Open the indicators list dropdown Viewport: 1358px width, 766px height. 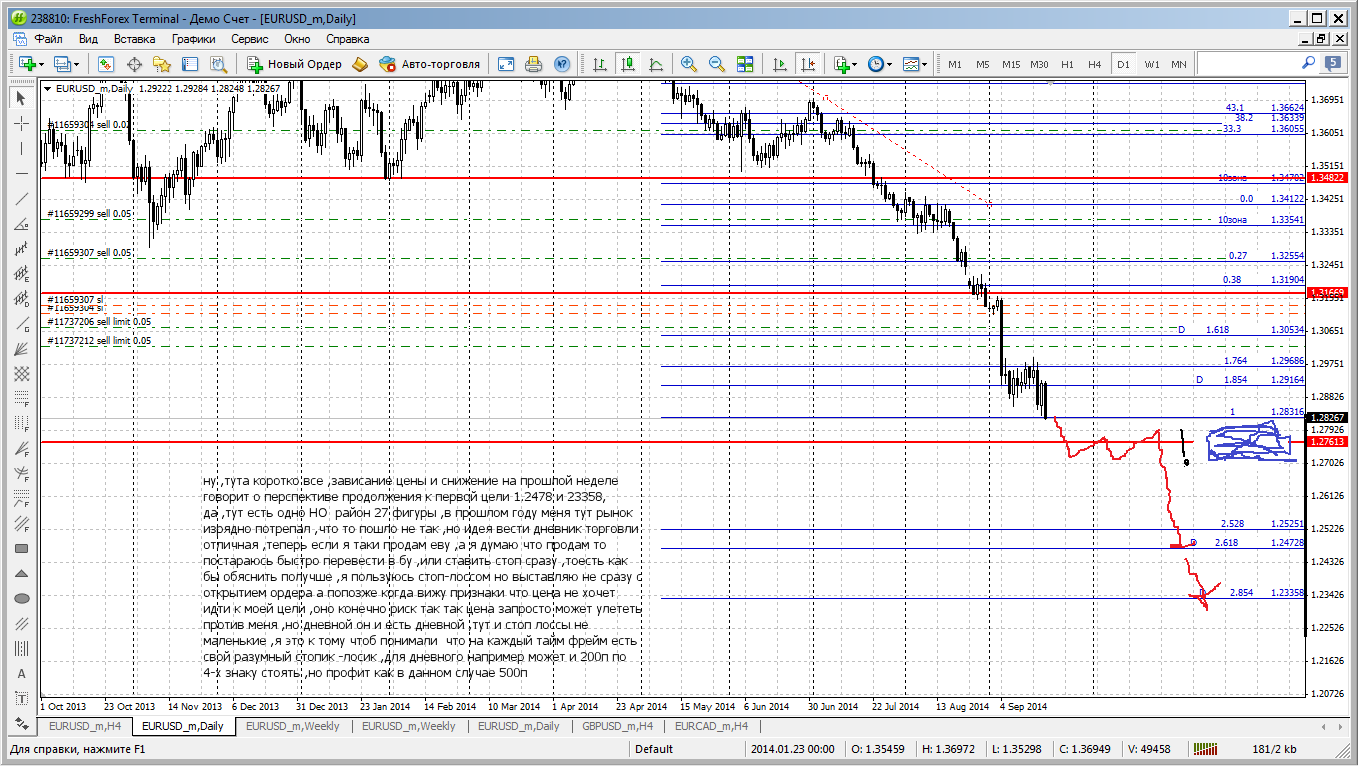tap(853, 64)
